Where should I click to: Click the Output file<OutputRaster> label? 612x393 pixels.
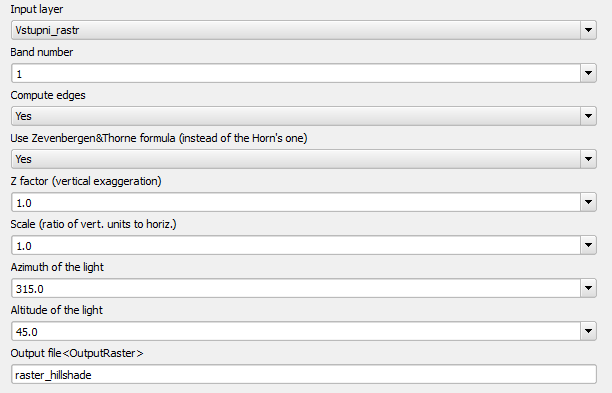coord(77,353)
